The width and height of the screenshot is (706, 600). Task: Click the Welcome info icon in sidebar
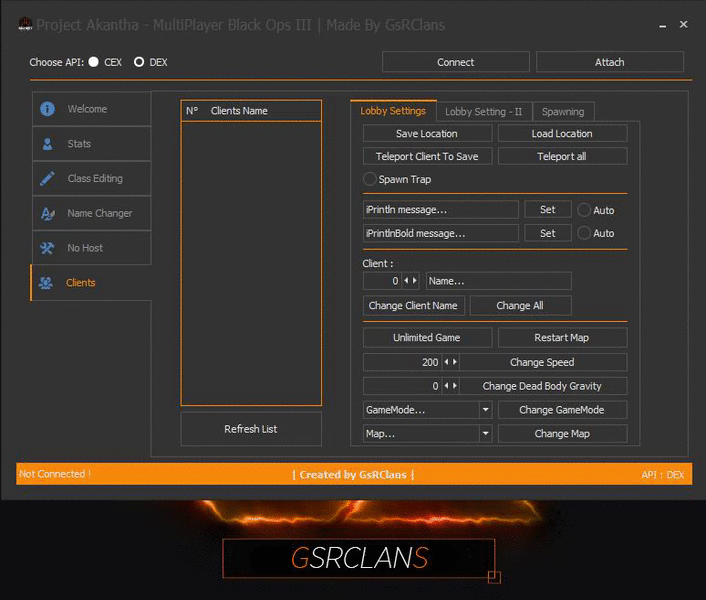pyautogui.click(x=47, y=109)
